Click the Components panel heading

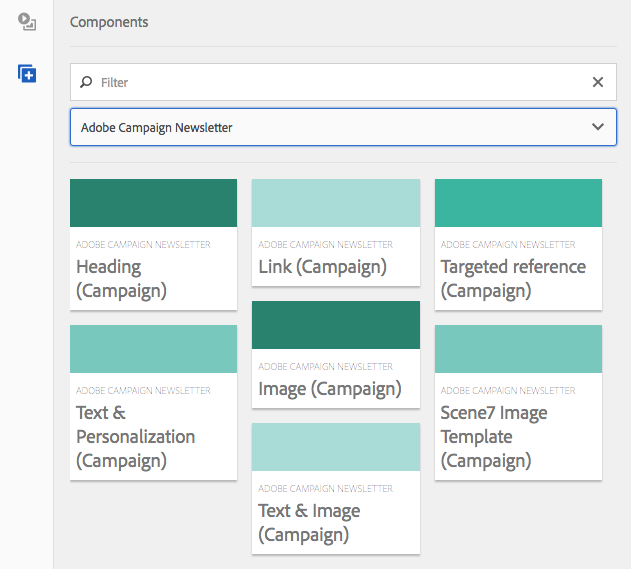[109, 22]
